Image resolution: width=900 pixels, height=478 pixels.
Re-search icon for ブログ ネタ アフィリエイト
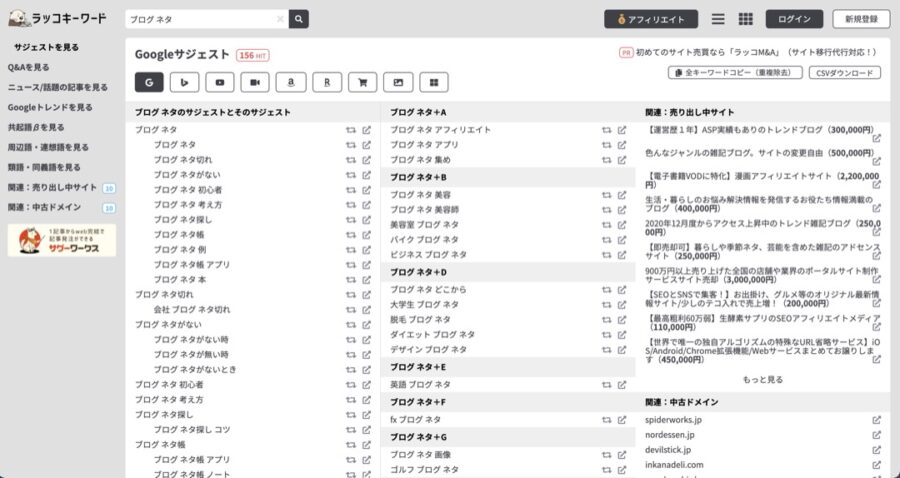pos(606,130)
